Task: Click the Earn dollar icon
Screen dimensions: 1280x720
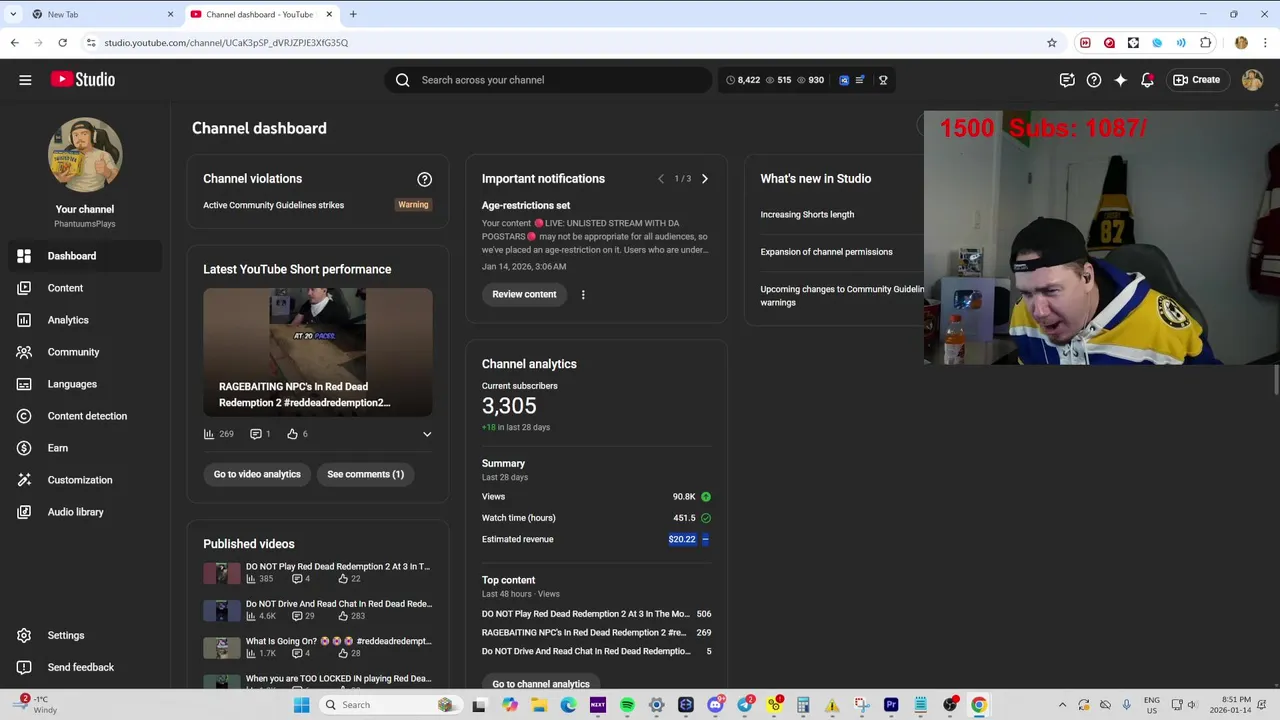Action: pyautogui.click(x=24, y=448)
